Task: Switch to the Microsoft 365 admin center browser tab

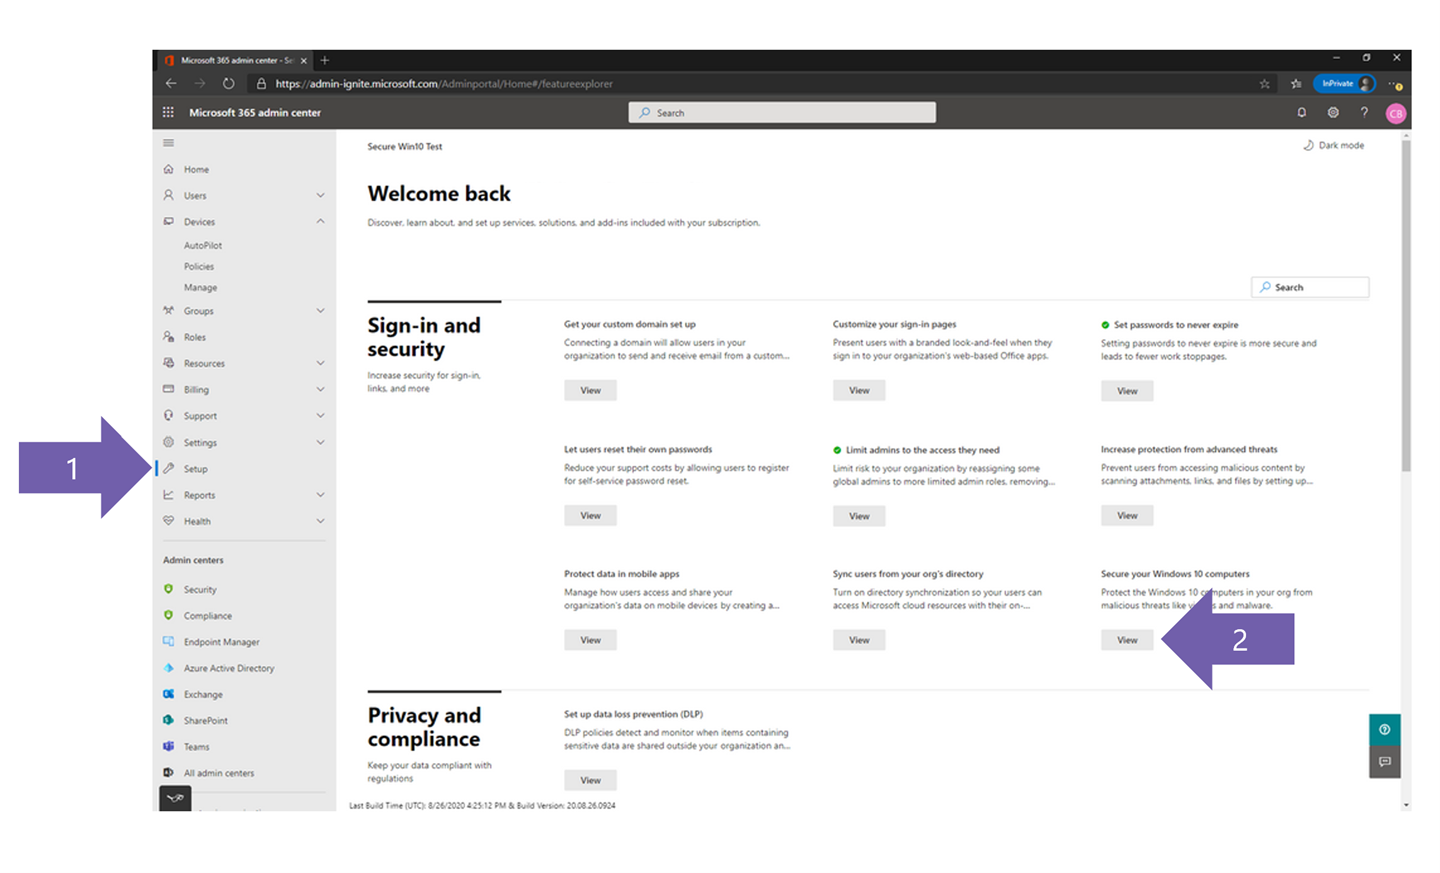Action: tap(237, 60)
